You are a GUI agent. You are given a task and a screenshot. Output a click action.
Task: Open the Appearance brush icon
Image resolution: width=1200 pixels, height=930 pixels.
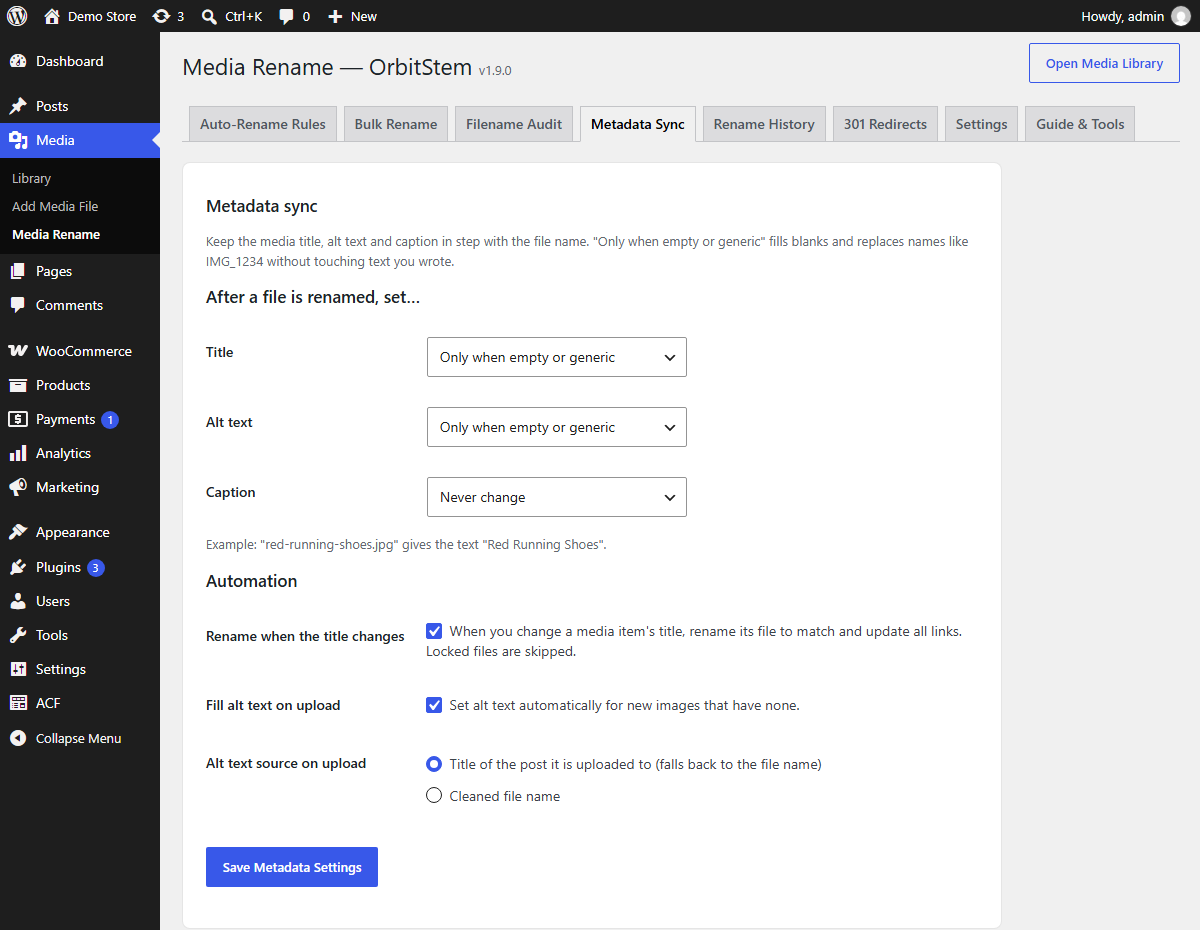[x=18, y=532]
